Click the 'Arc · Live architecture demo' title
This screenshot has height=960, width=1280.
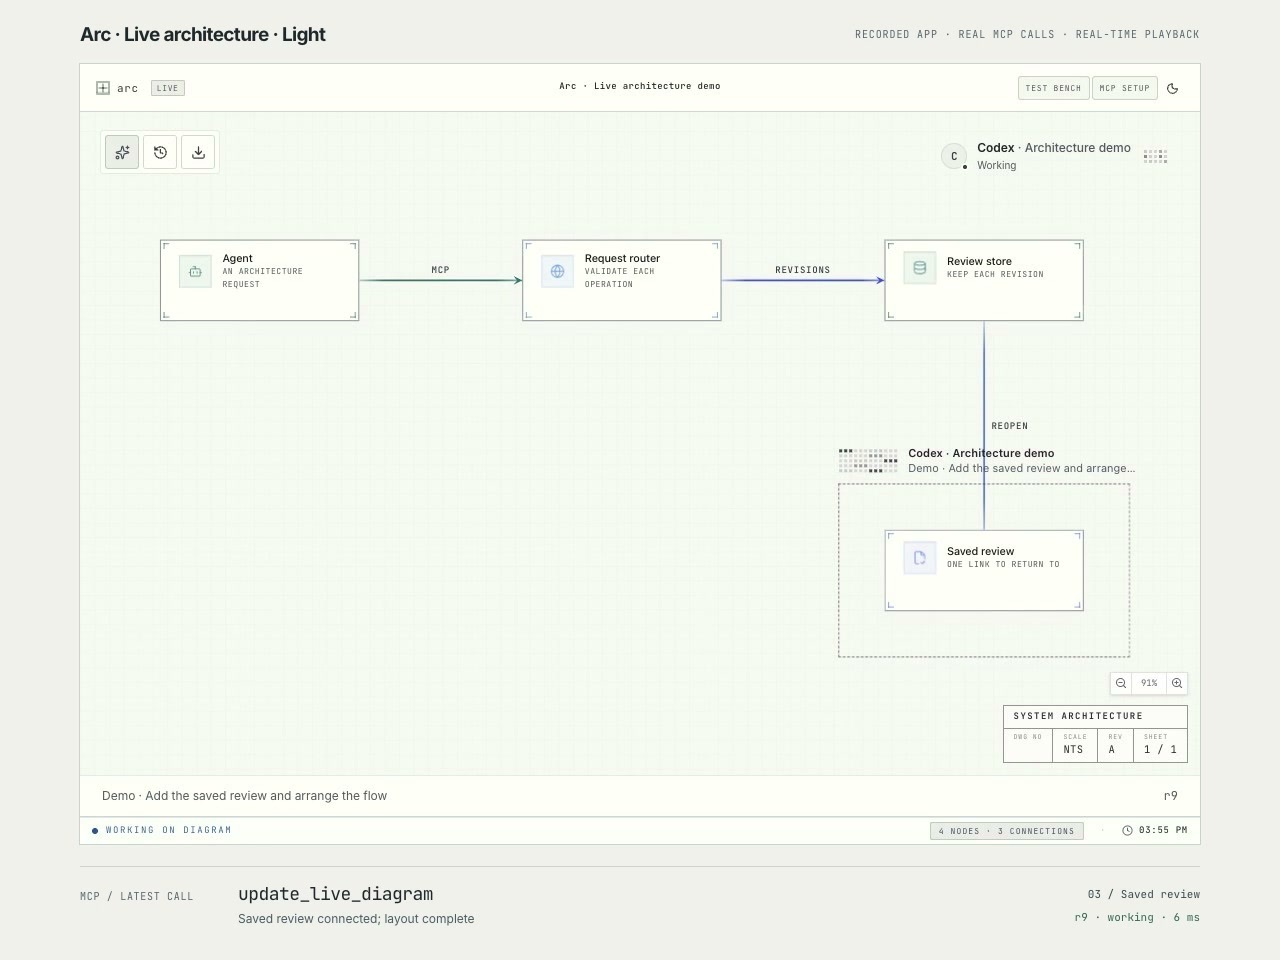[x=640, y=86]
